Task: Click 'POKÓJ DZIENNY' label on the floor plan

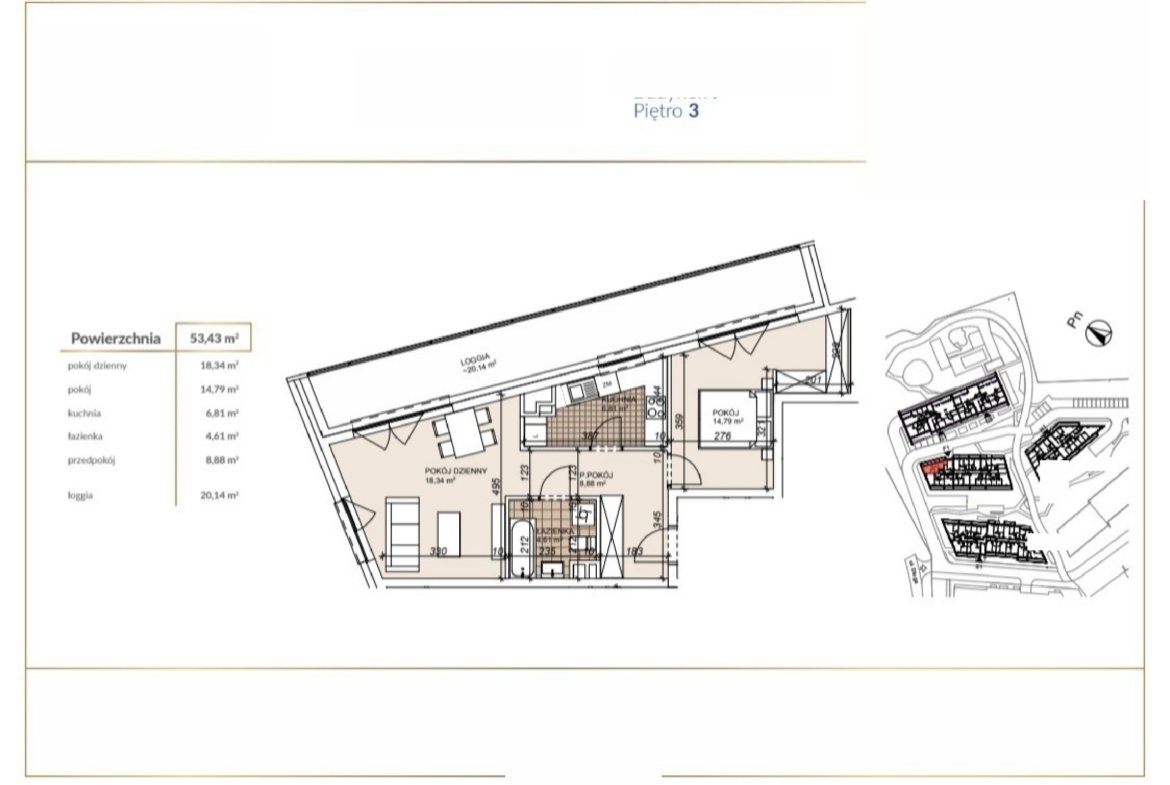Action: tap(456, 471)
